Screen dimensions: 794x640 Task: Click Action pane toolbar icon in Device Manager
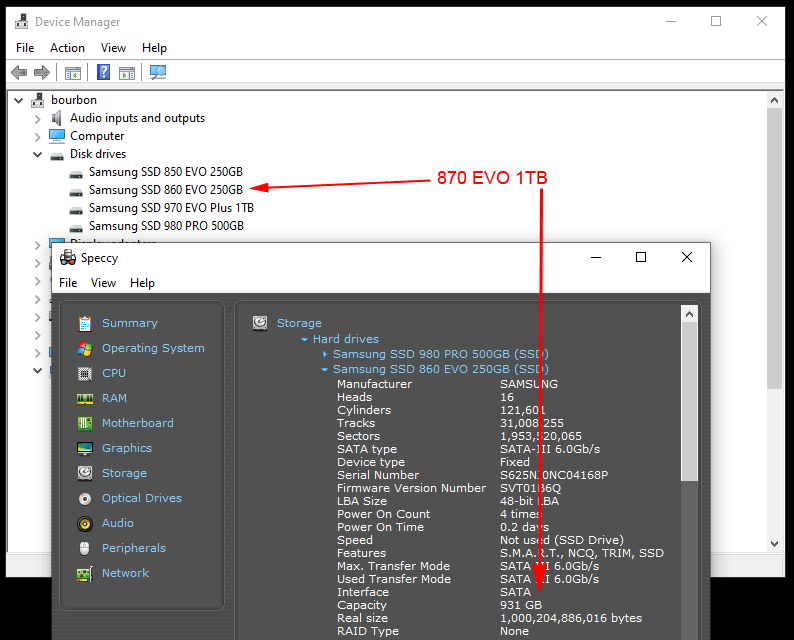coord(127,73)
